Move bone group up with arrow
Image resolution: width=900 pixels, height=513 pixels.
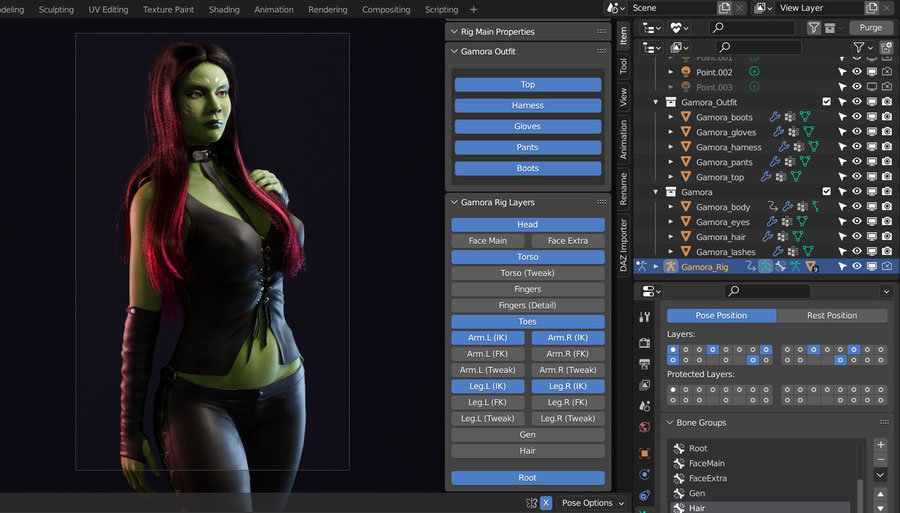tap(880, 494)
